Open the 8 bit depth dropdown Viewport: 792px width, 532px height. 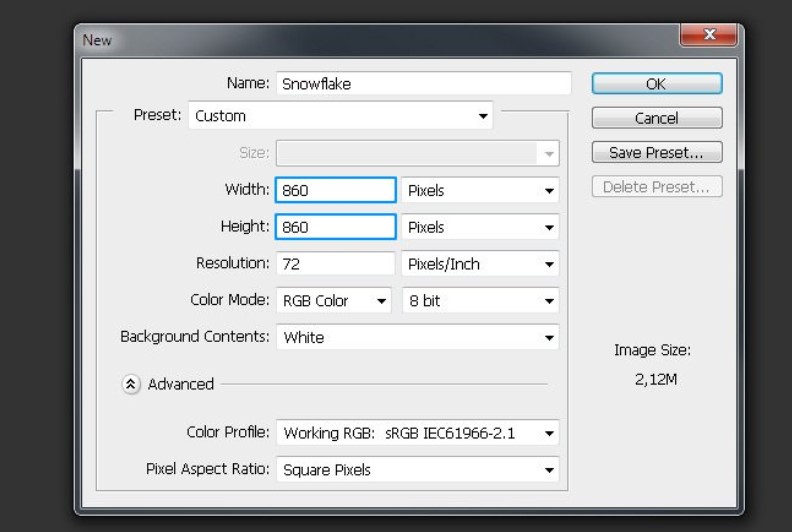[480, 301]
